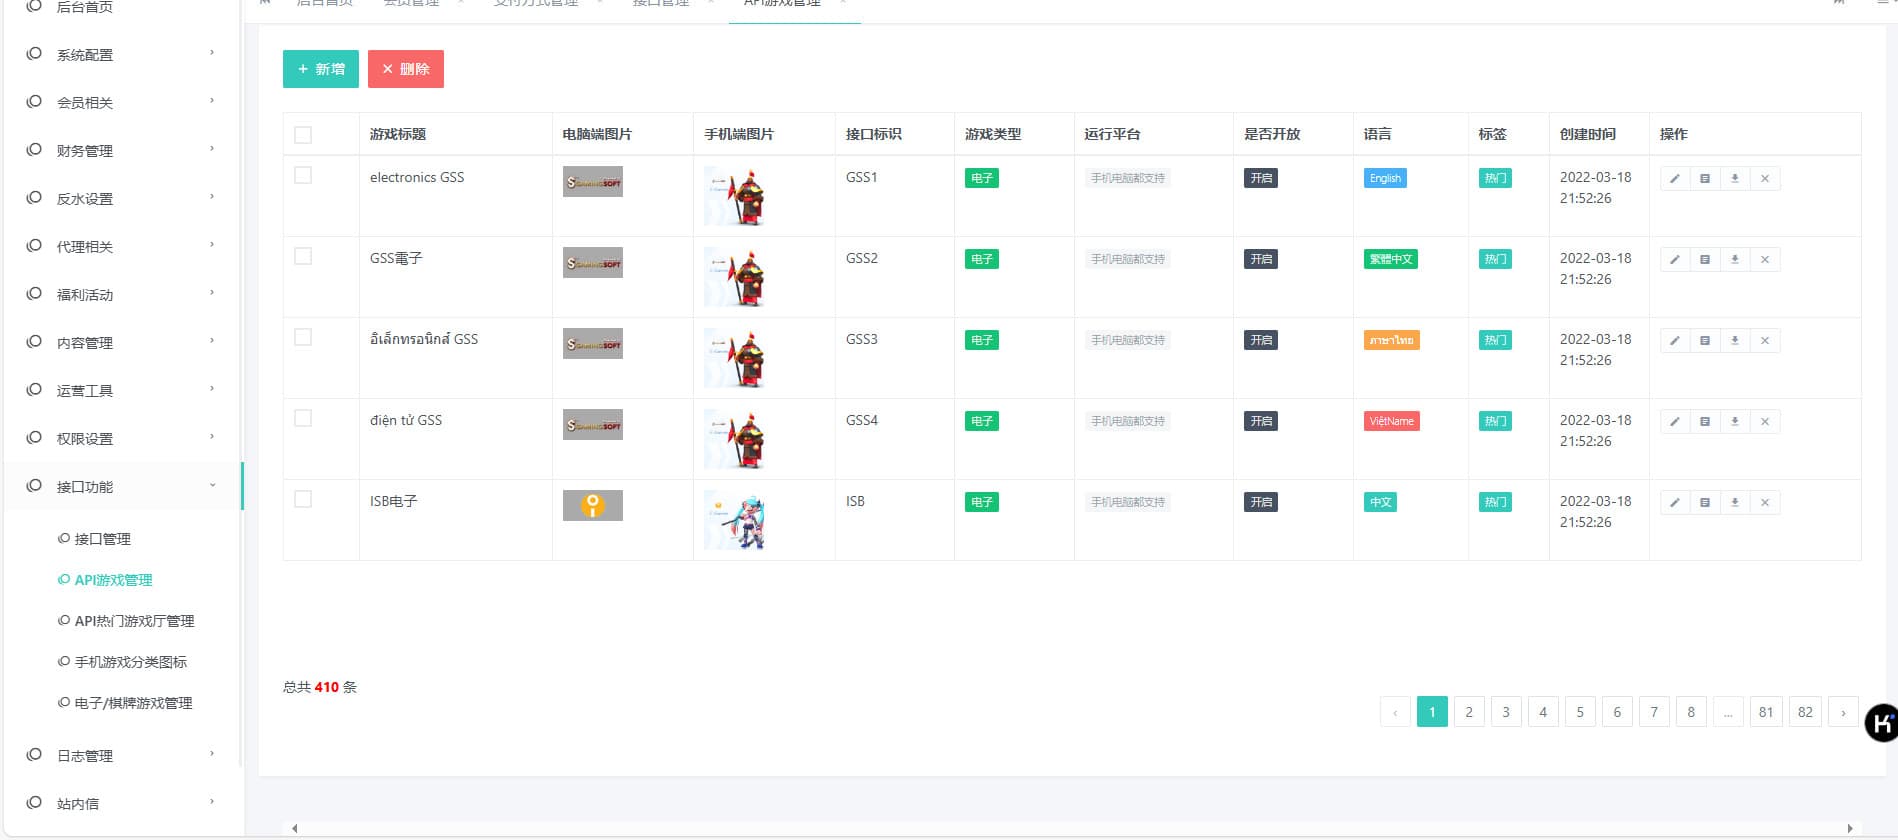Go to page 82 in pagination
This screenshot has height=840, width=1898.
(x=1804, y=712)
